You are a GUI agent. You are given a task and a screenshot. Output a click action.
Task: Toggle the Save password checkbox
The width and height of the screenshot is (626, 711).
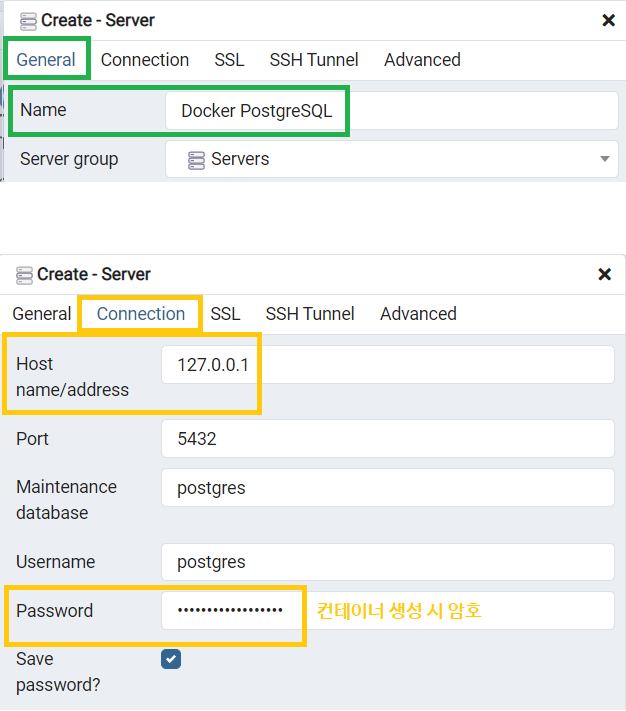[171, 659]
